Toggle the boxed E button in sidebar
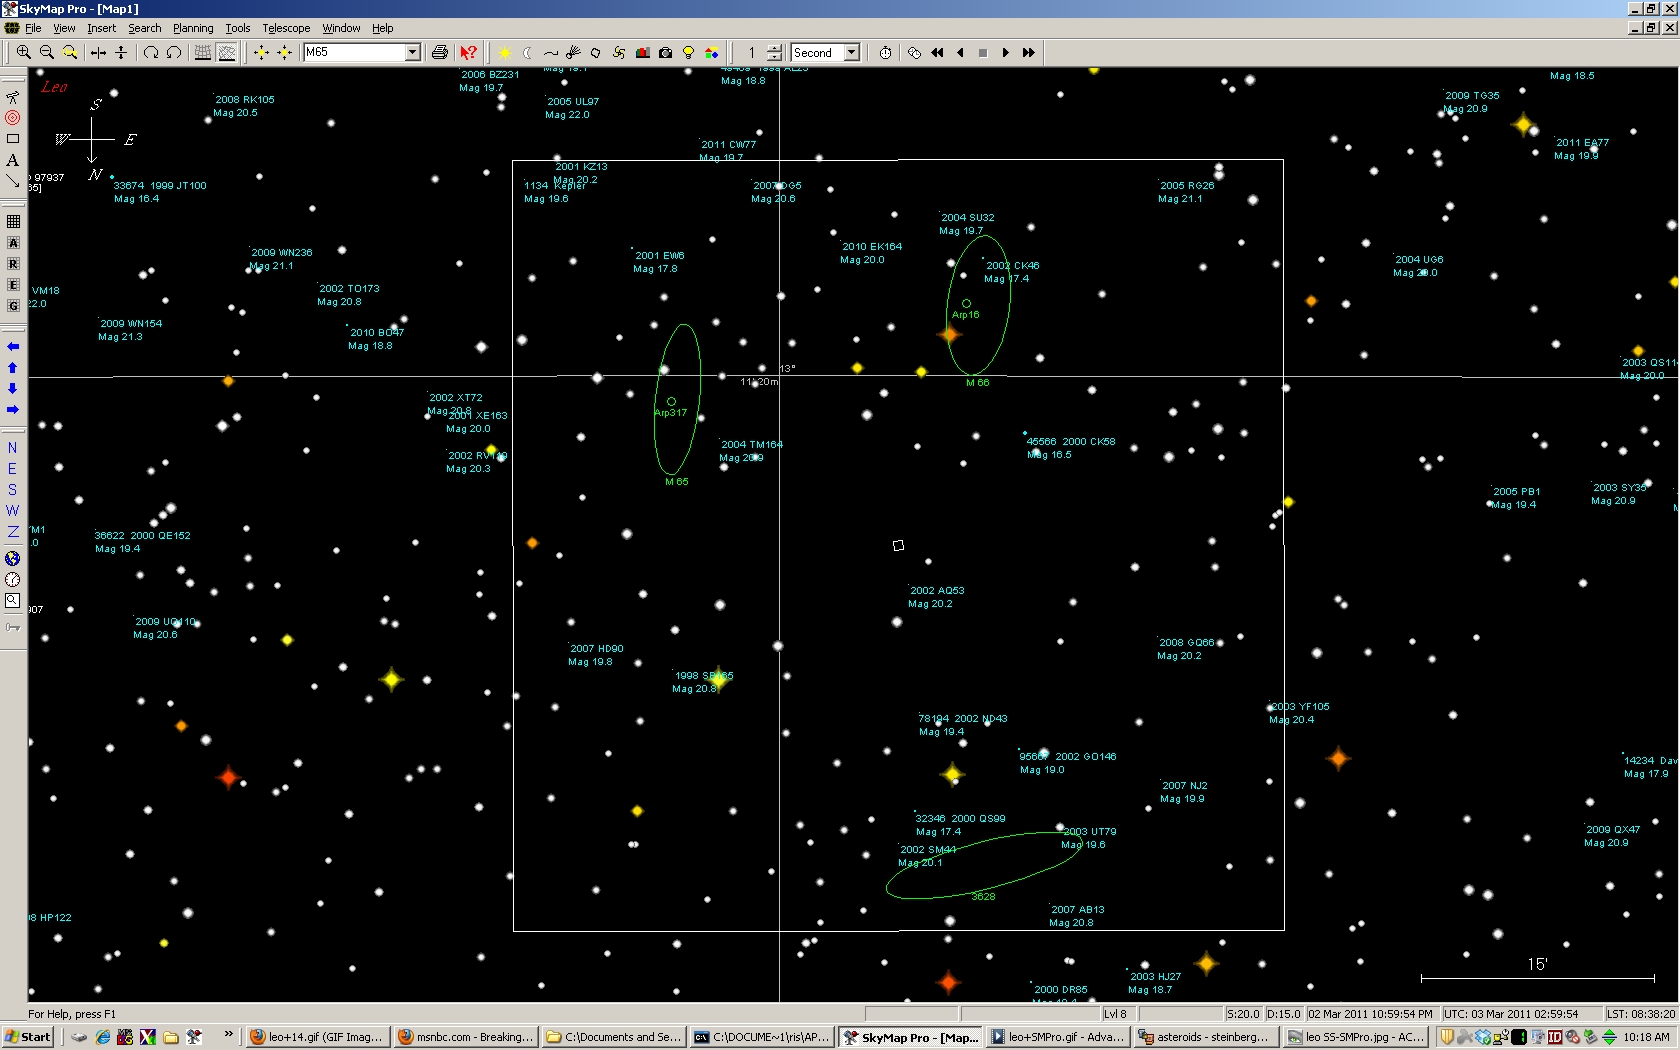1680x1050 pixels. (x=13, y=285)
